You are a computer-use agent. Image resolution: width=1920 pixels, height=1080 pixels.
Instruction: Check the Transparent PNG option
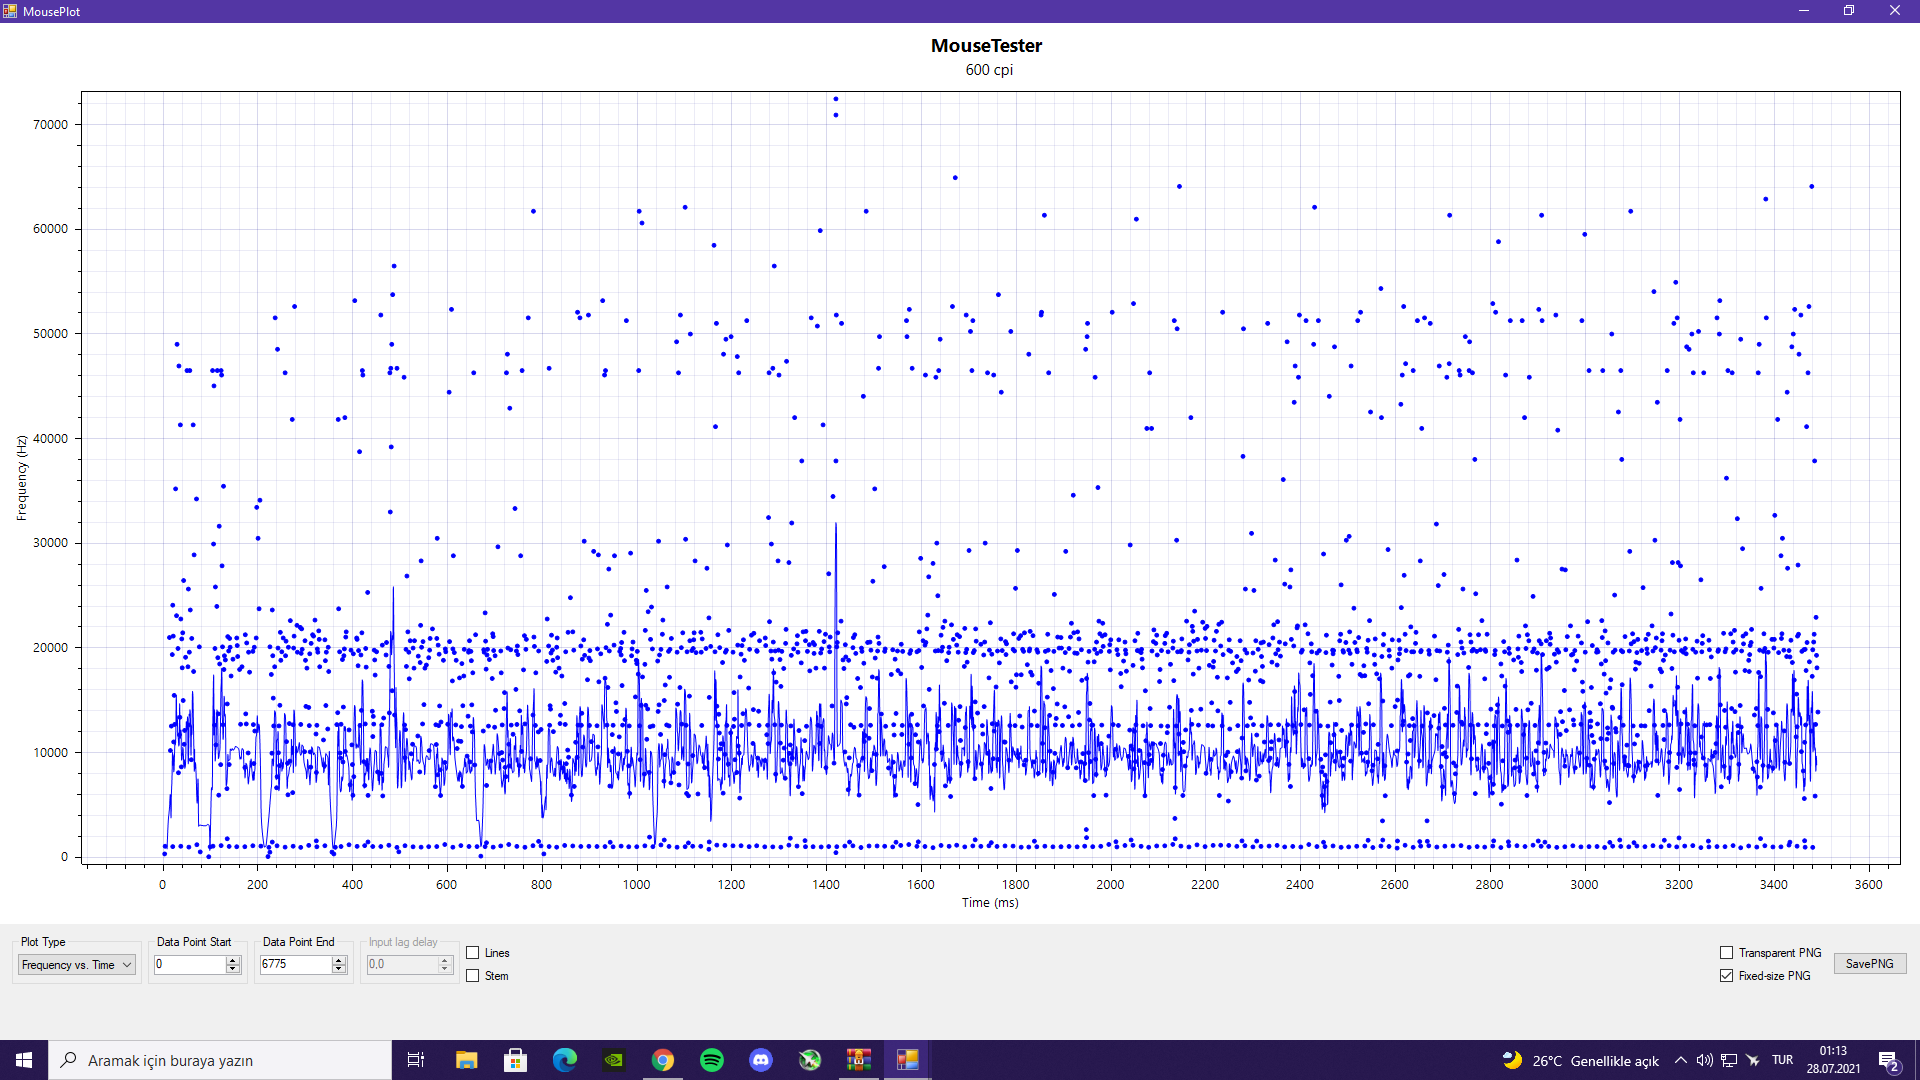1726,953
